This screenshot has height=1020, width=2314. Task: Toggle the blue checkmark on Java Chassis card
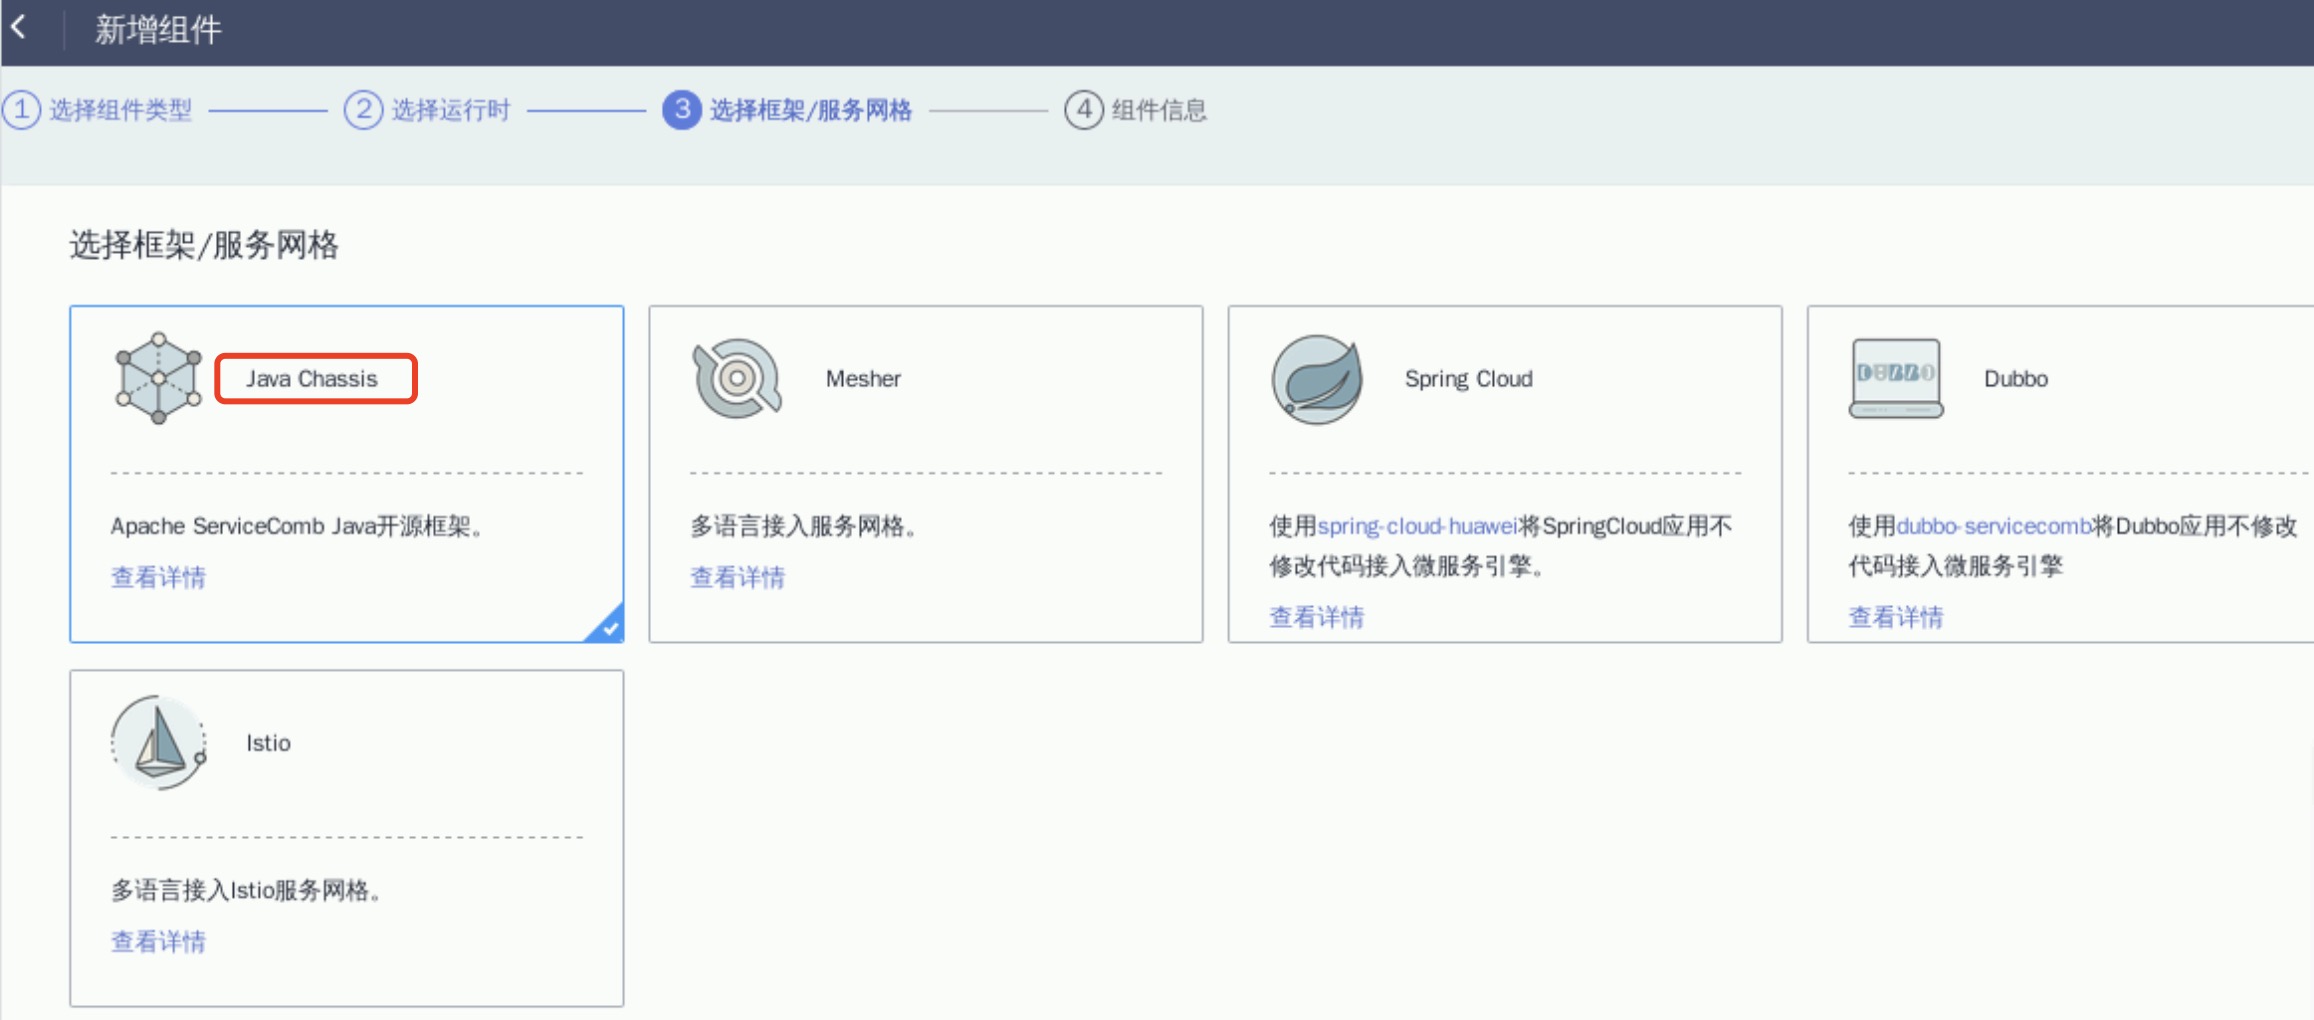point(609,627)
